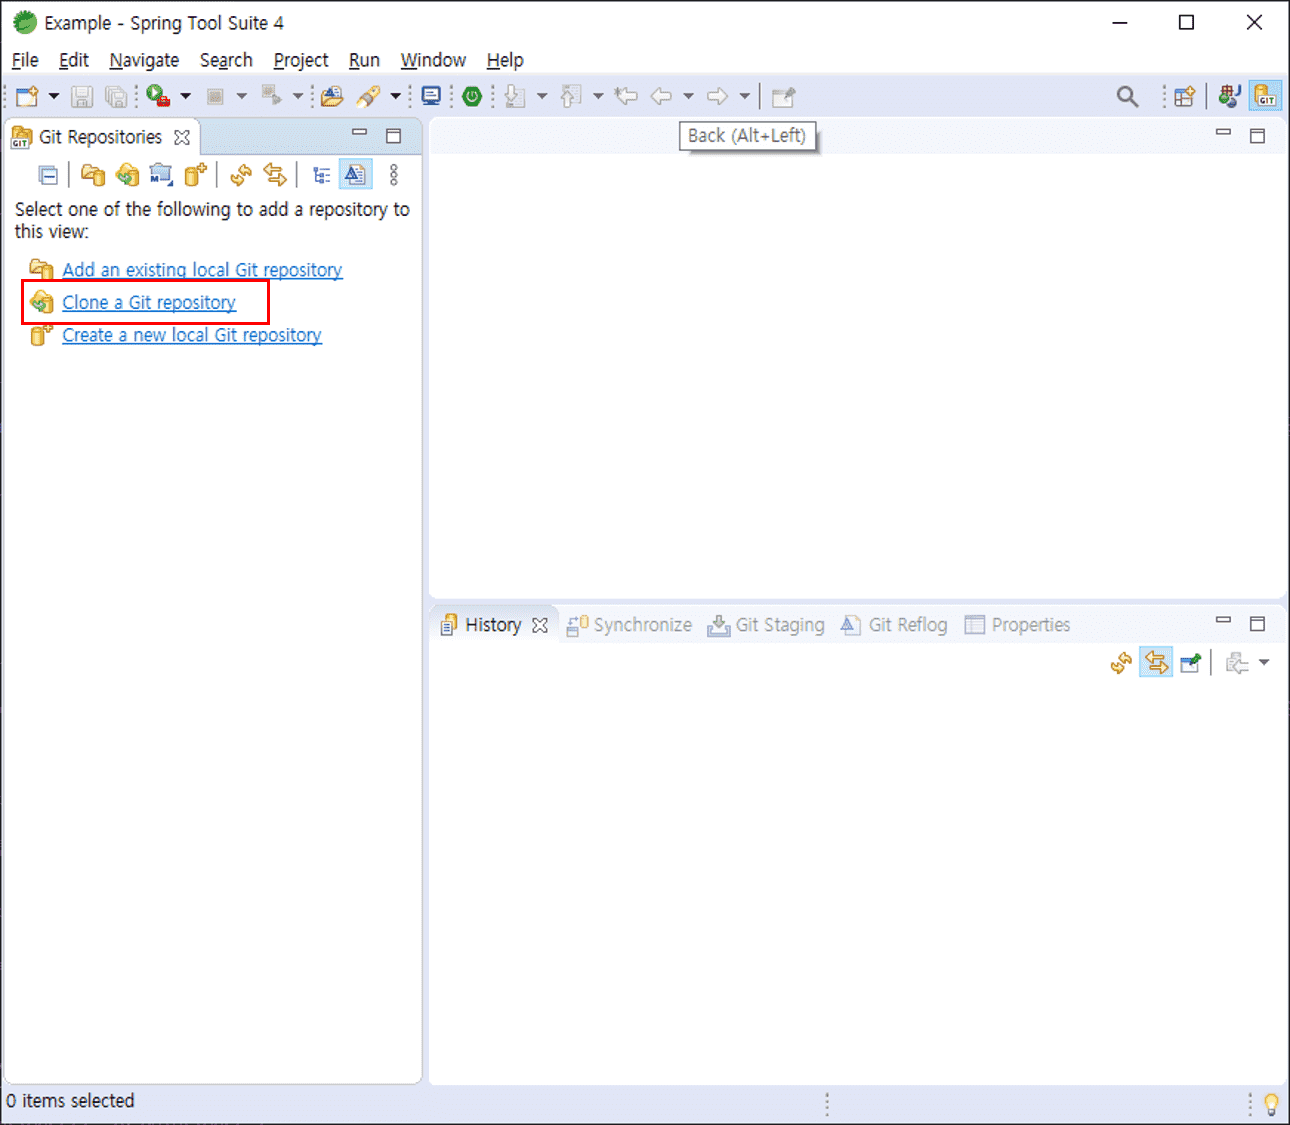Minimize the Git Repositories view

359,133
